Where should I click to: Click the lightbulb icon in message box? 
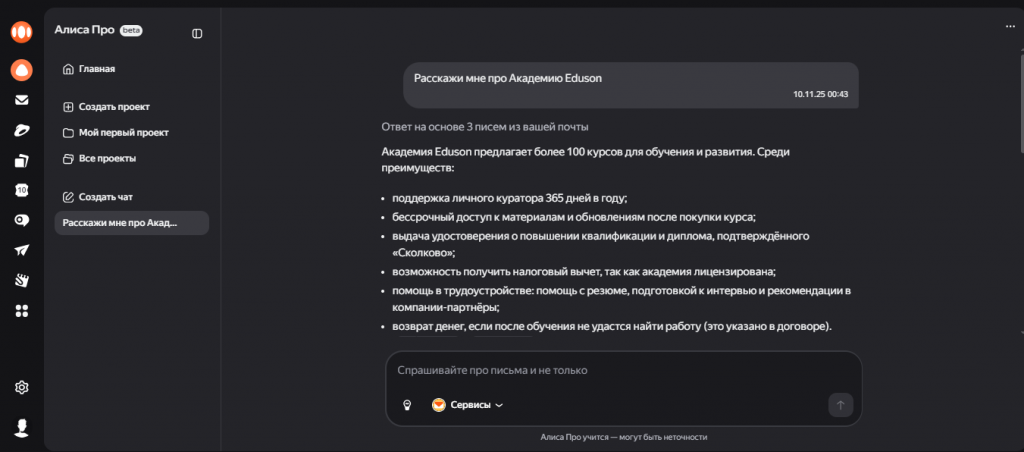coord(407,405)
